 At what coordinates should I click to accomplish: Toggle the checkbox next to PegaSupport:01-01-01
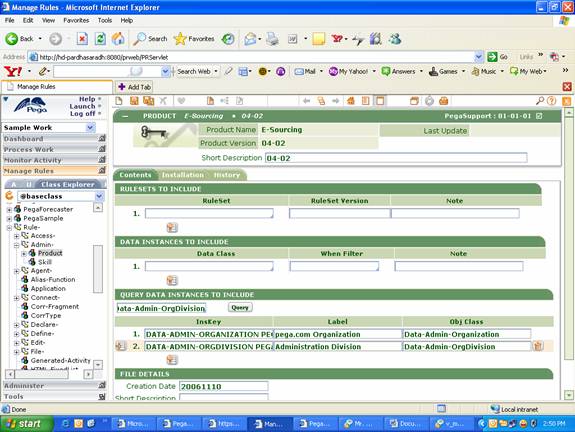(x=539, y=116)
